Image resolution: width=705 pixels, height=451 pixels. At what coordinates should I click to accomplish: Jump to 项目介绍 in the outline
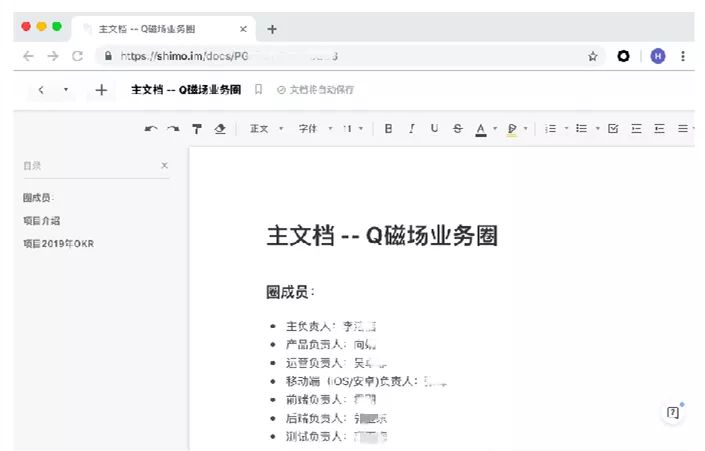tap(41, 221)
